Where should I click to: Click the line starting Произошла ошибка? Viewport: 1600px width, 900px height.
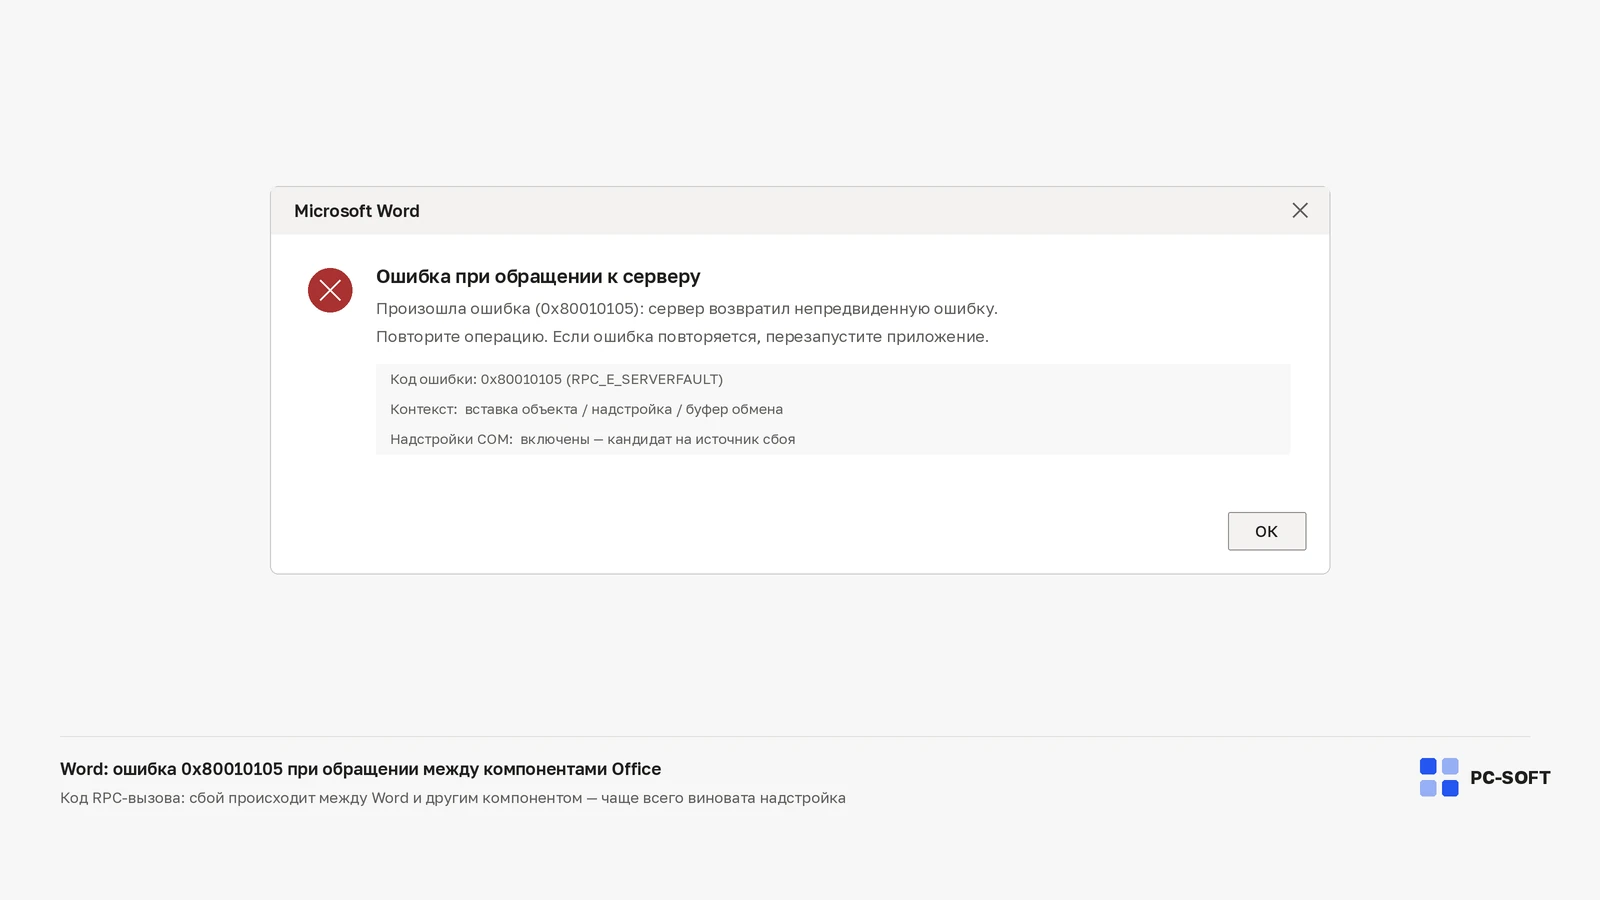(687, 309)
